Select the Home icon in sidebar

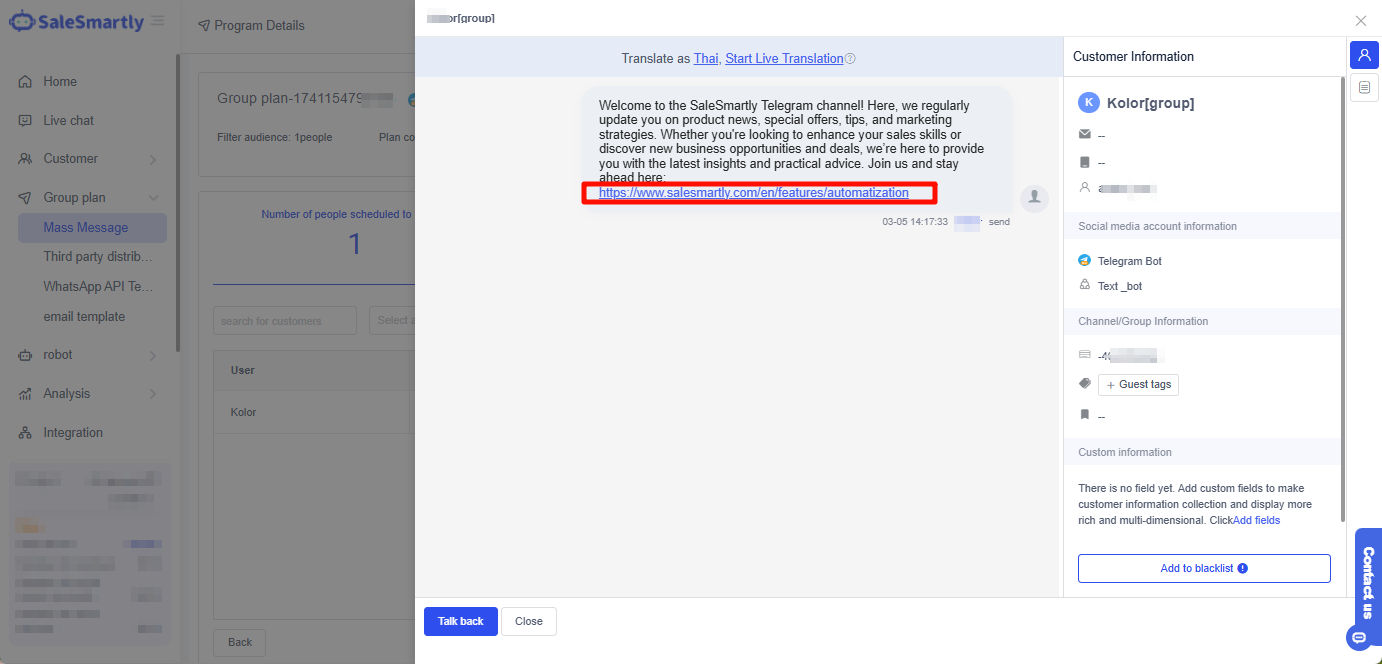27,81
